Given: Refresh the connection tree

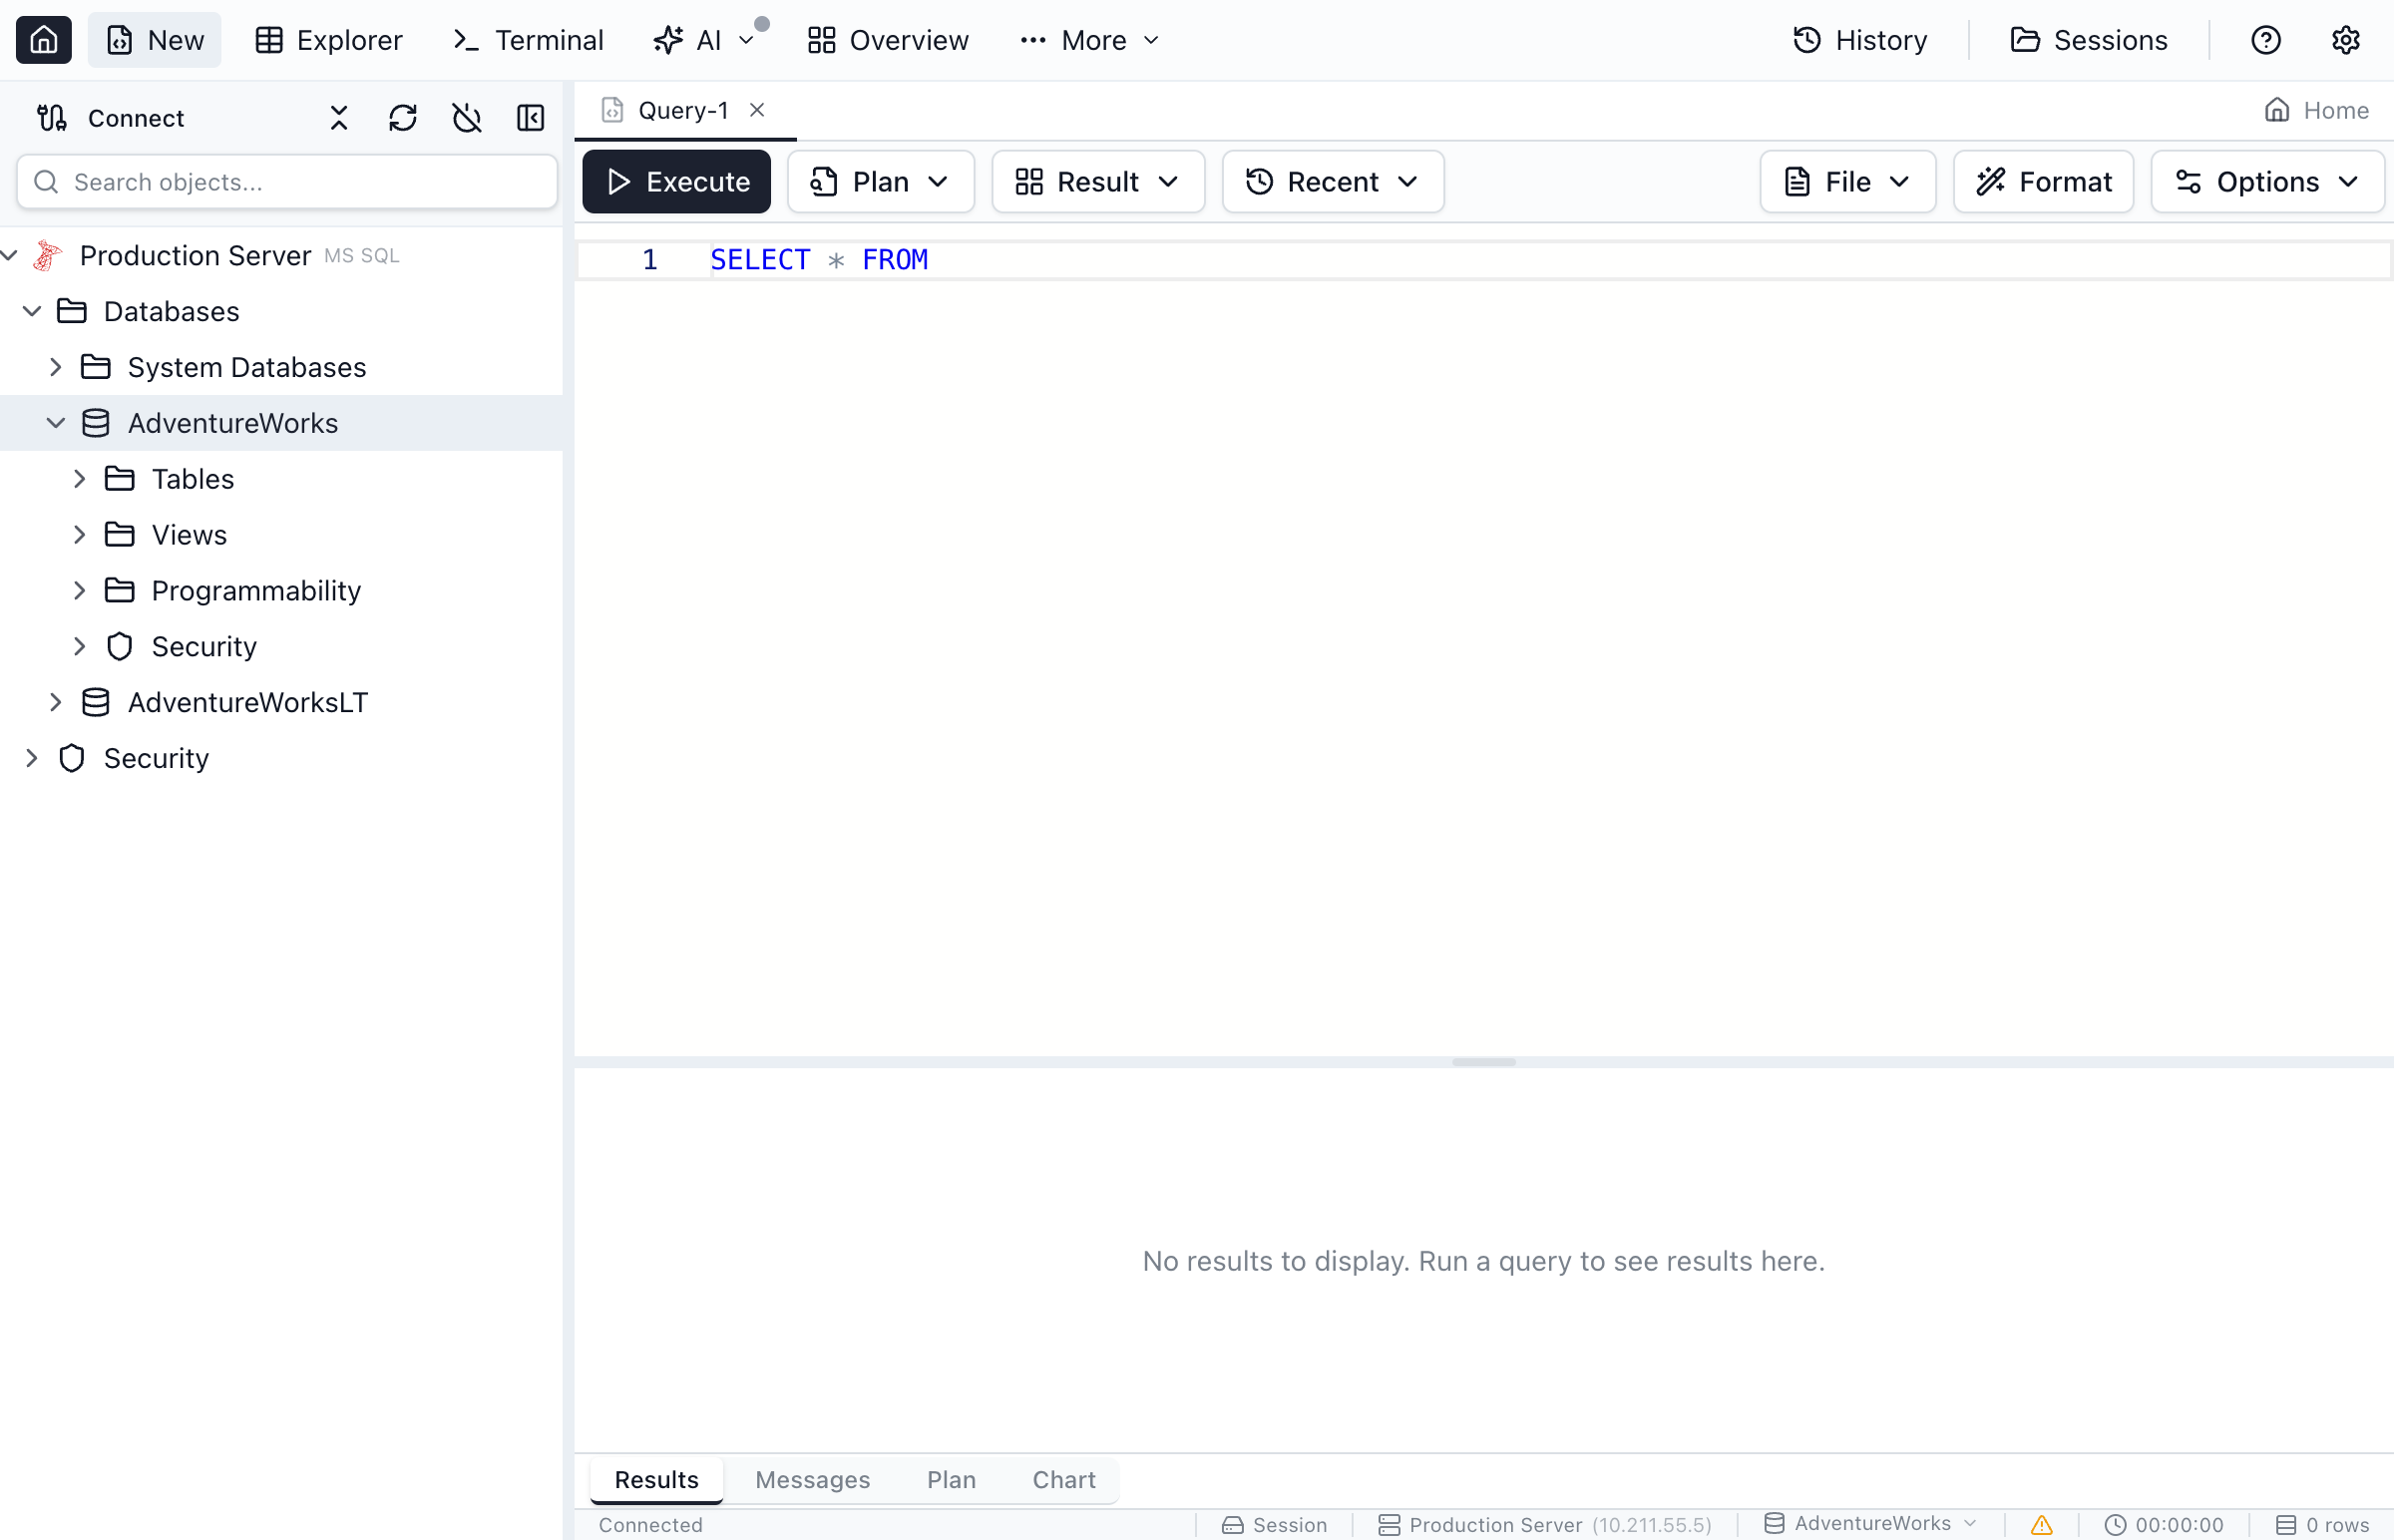Looking at the screenshot, I should [x=402, y=117].
